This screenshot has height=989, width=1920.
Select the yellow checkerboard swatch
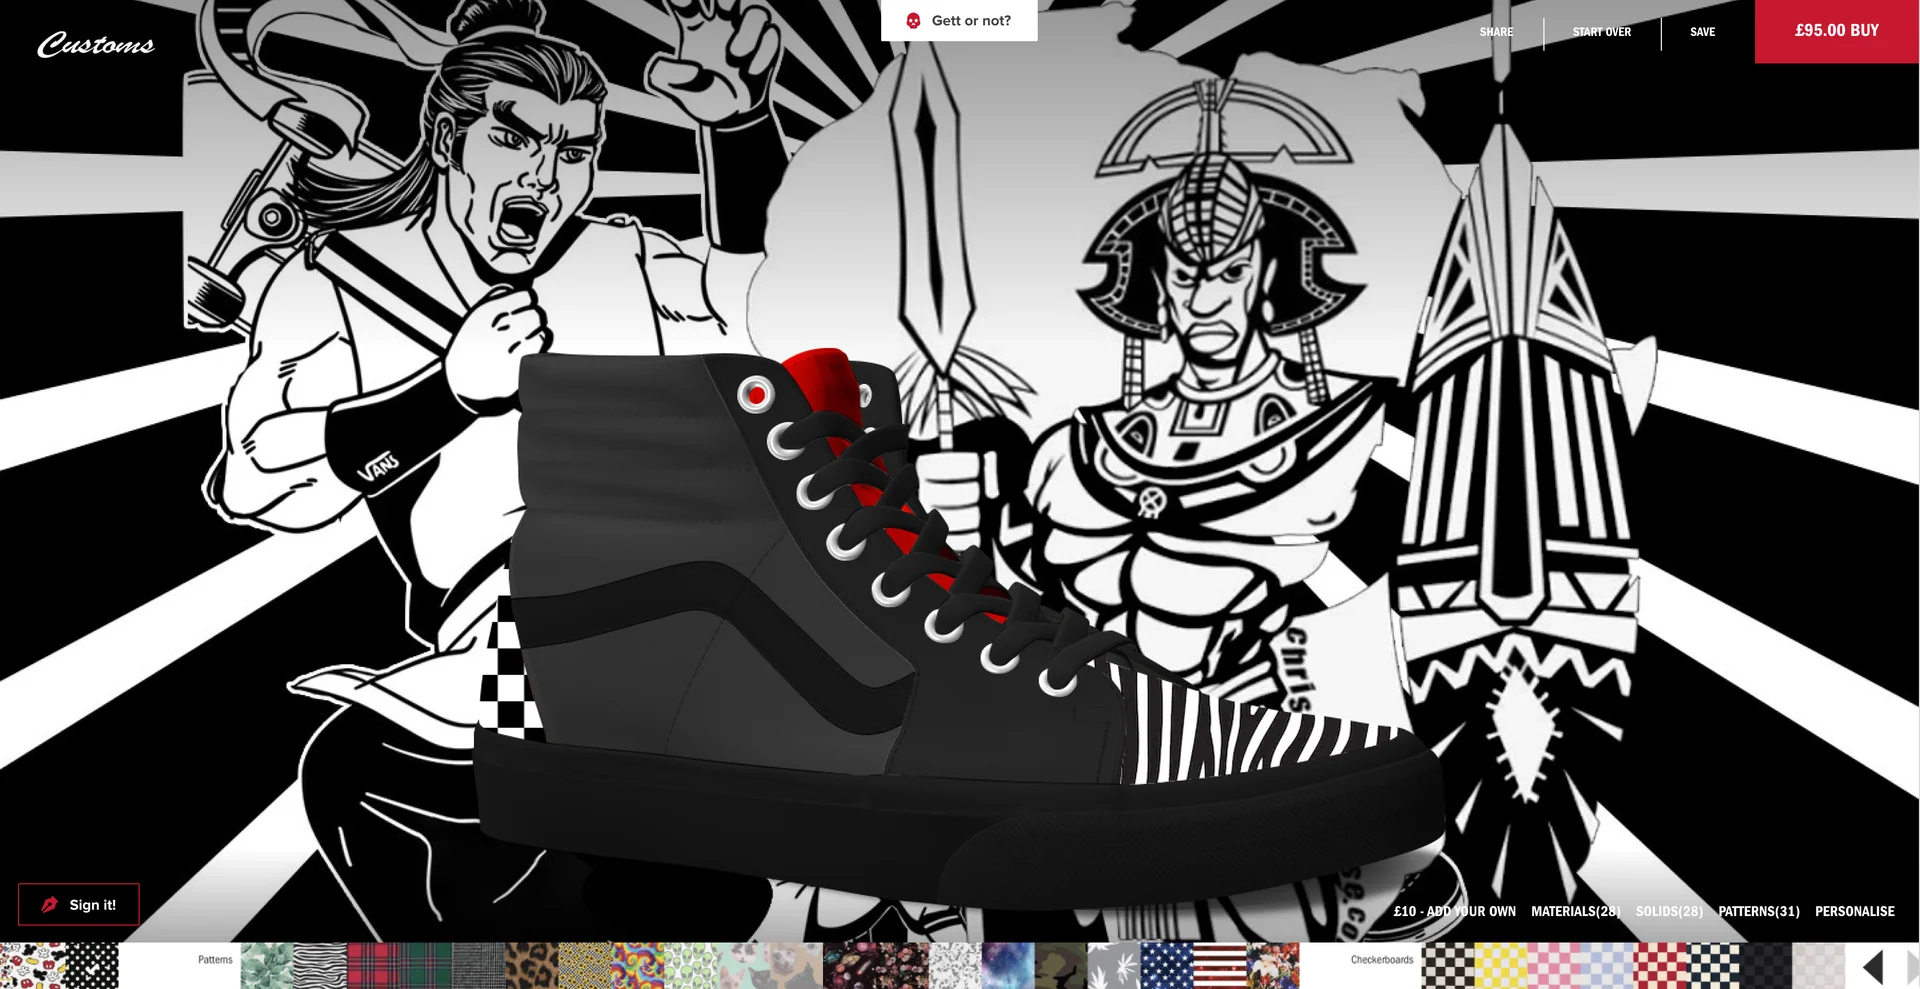pos(1501,966)
